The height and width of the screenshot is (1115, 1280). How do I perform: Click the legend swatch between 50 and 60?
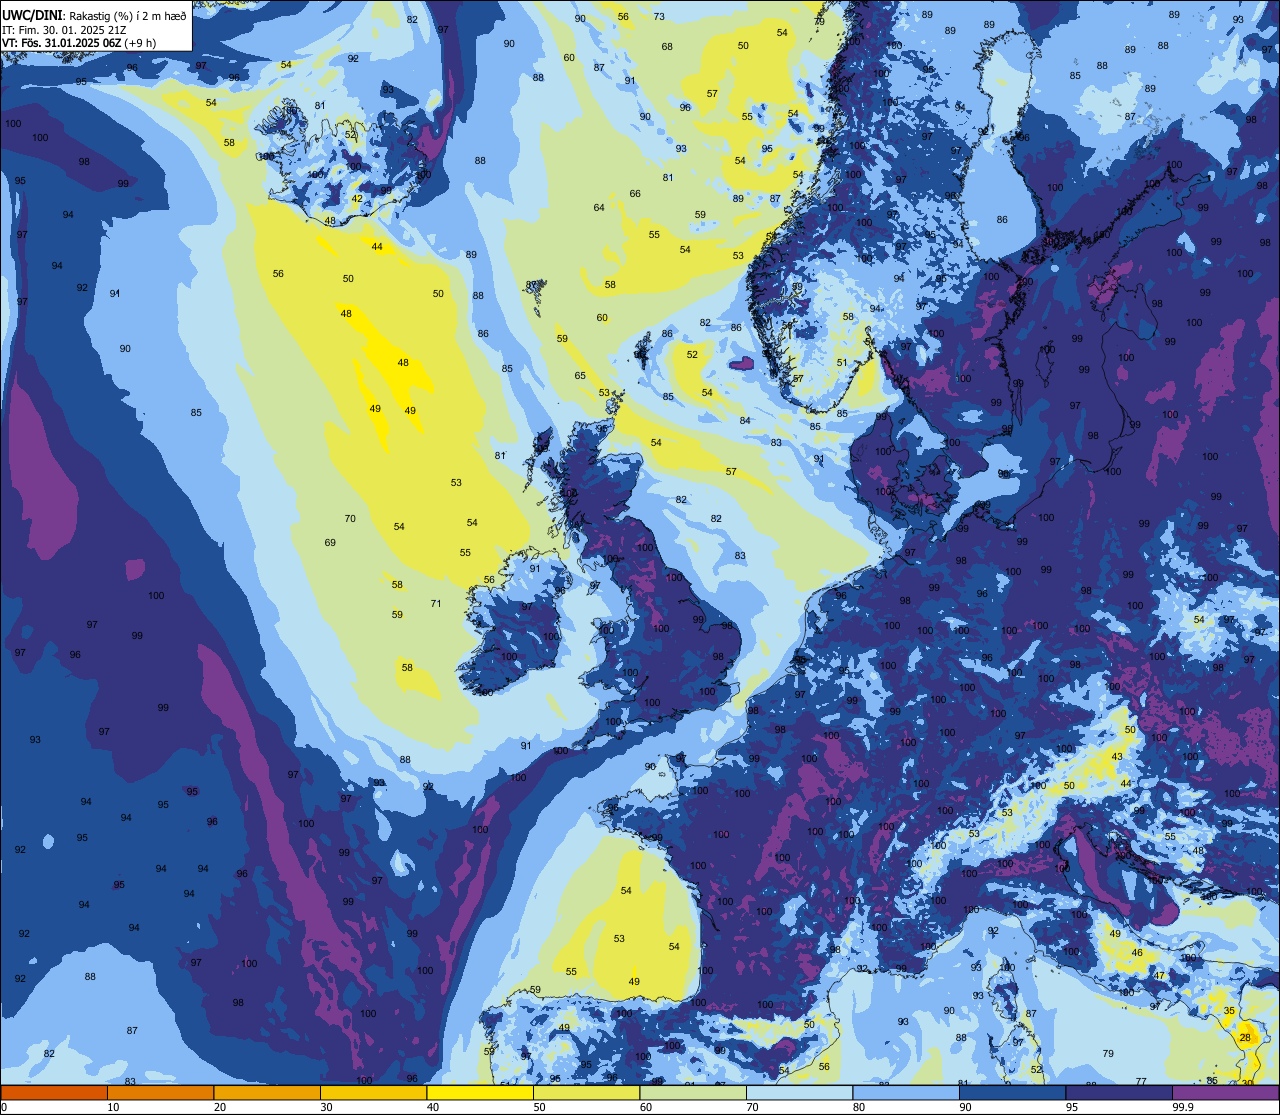586,1092
